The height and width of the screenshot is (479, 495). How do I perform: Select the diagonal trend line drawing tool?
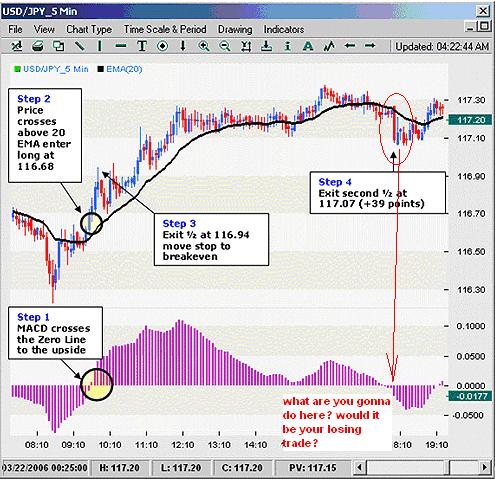(x=79, y=46)
